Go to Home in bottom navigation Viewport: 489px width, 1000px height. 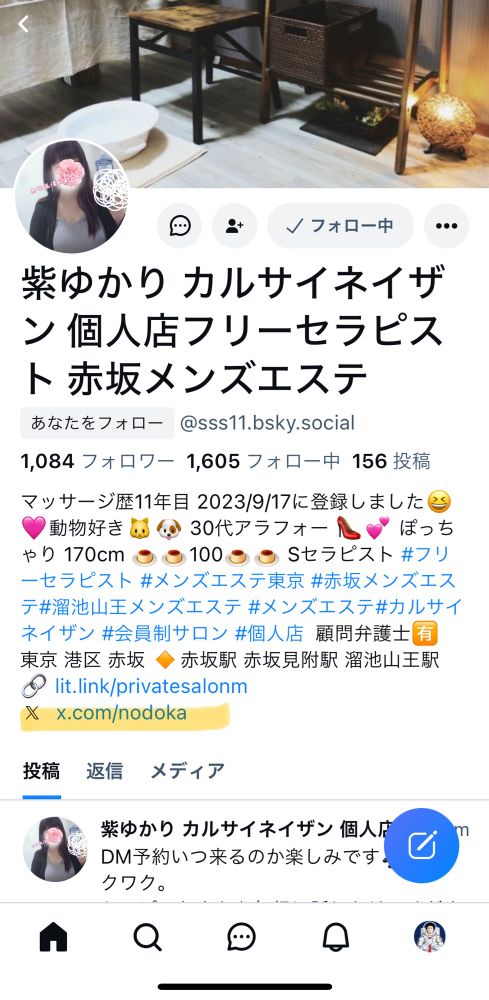point(54,937)
